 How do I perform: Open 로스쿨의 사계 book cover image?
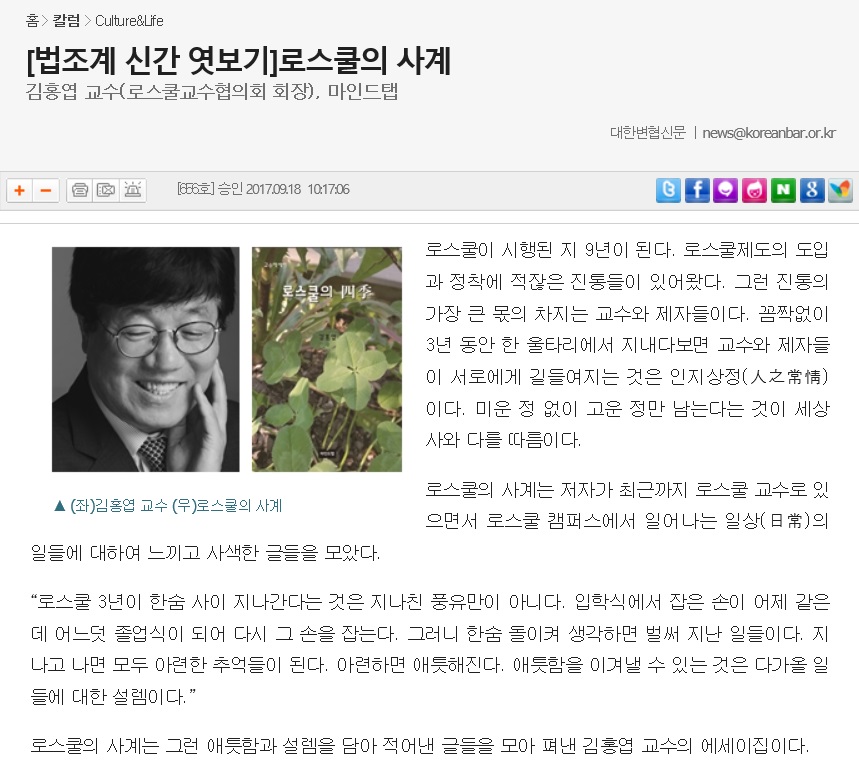point(327,359)
